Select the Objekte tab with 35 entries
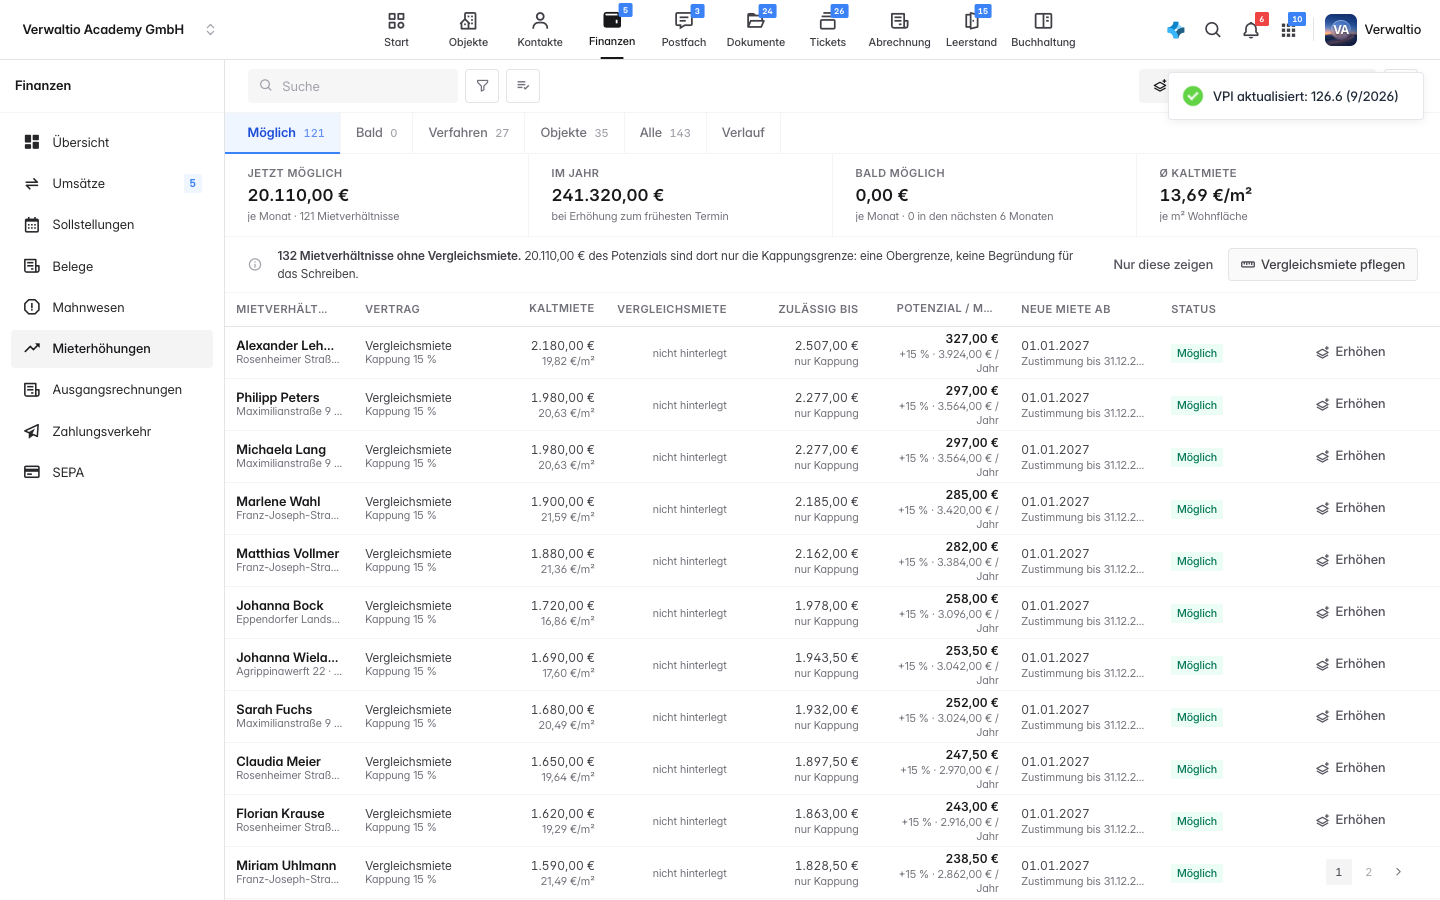 (x=574, y=133)
